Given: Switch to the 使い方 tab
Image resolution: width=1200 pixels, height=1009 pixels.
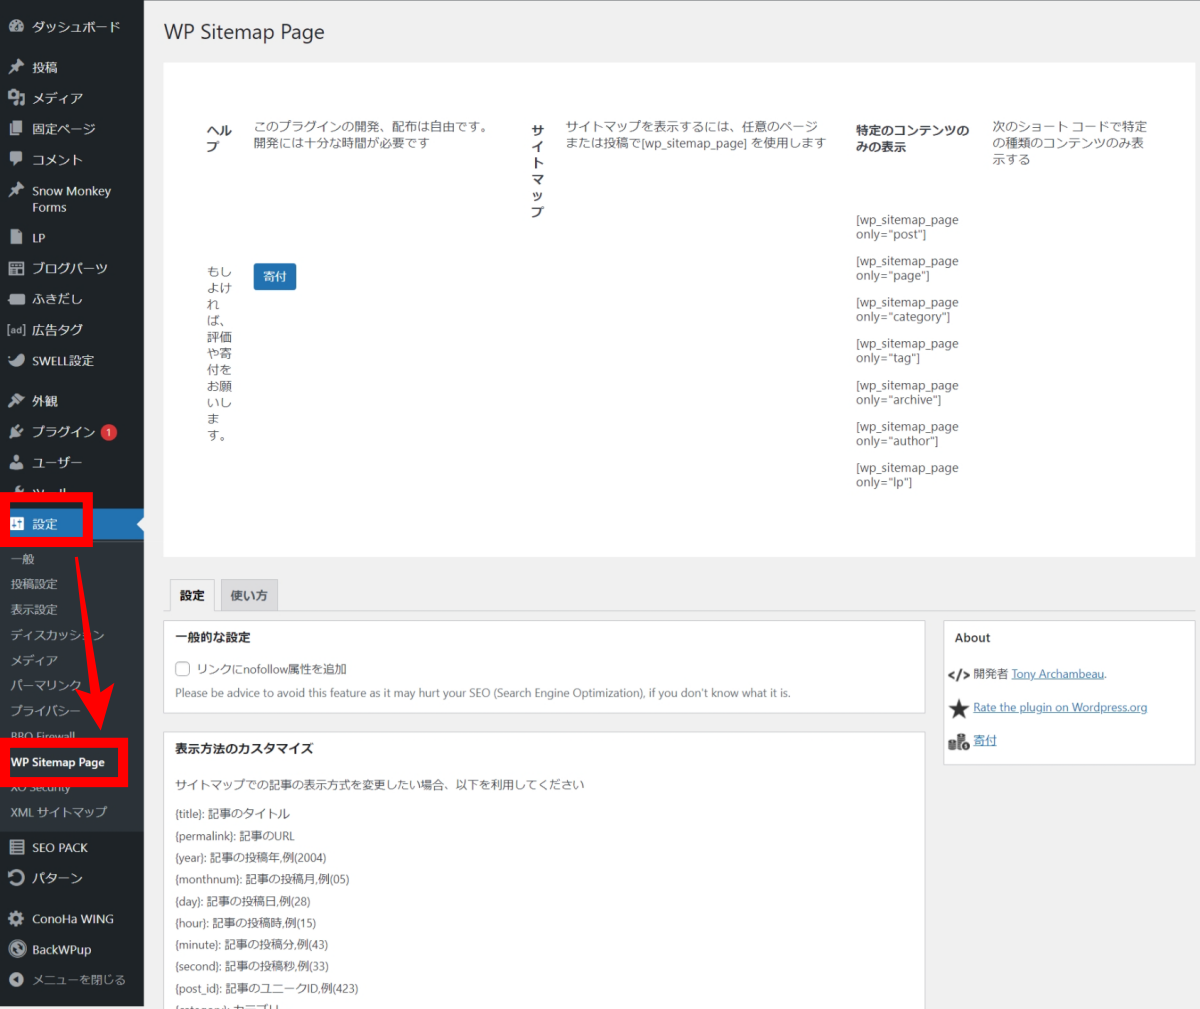Looking at the screenshot, I should [248, 594].
